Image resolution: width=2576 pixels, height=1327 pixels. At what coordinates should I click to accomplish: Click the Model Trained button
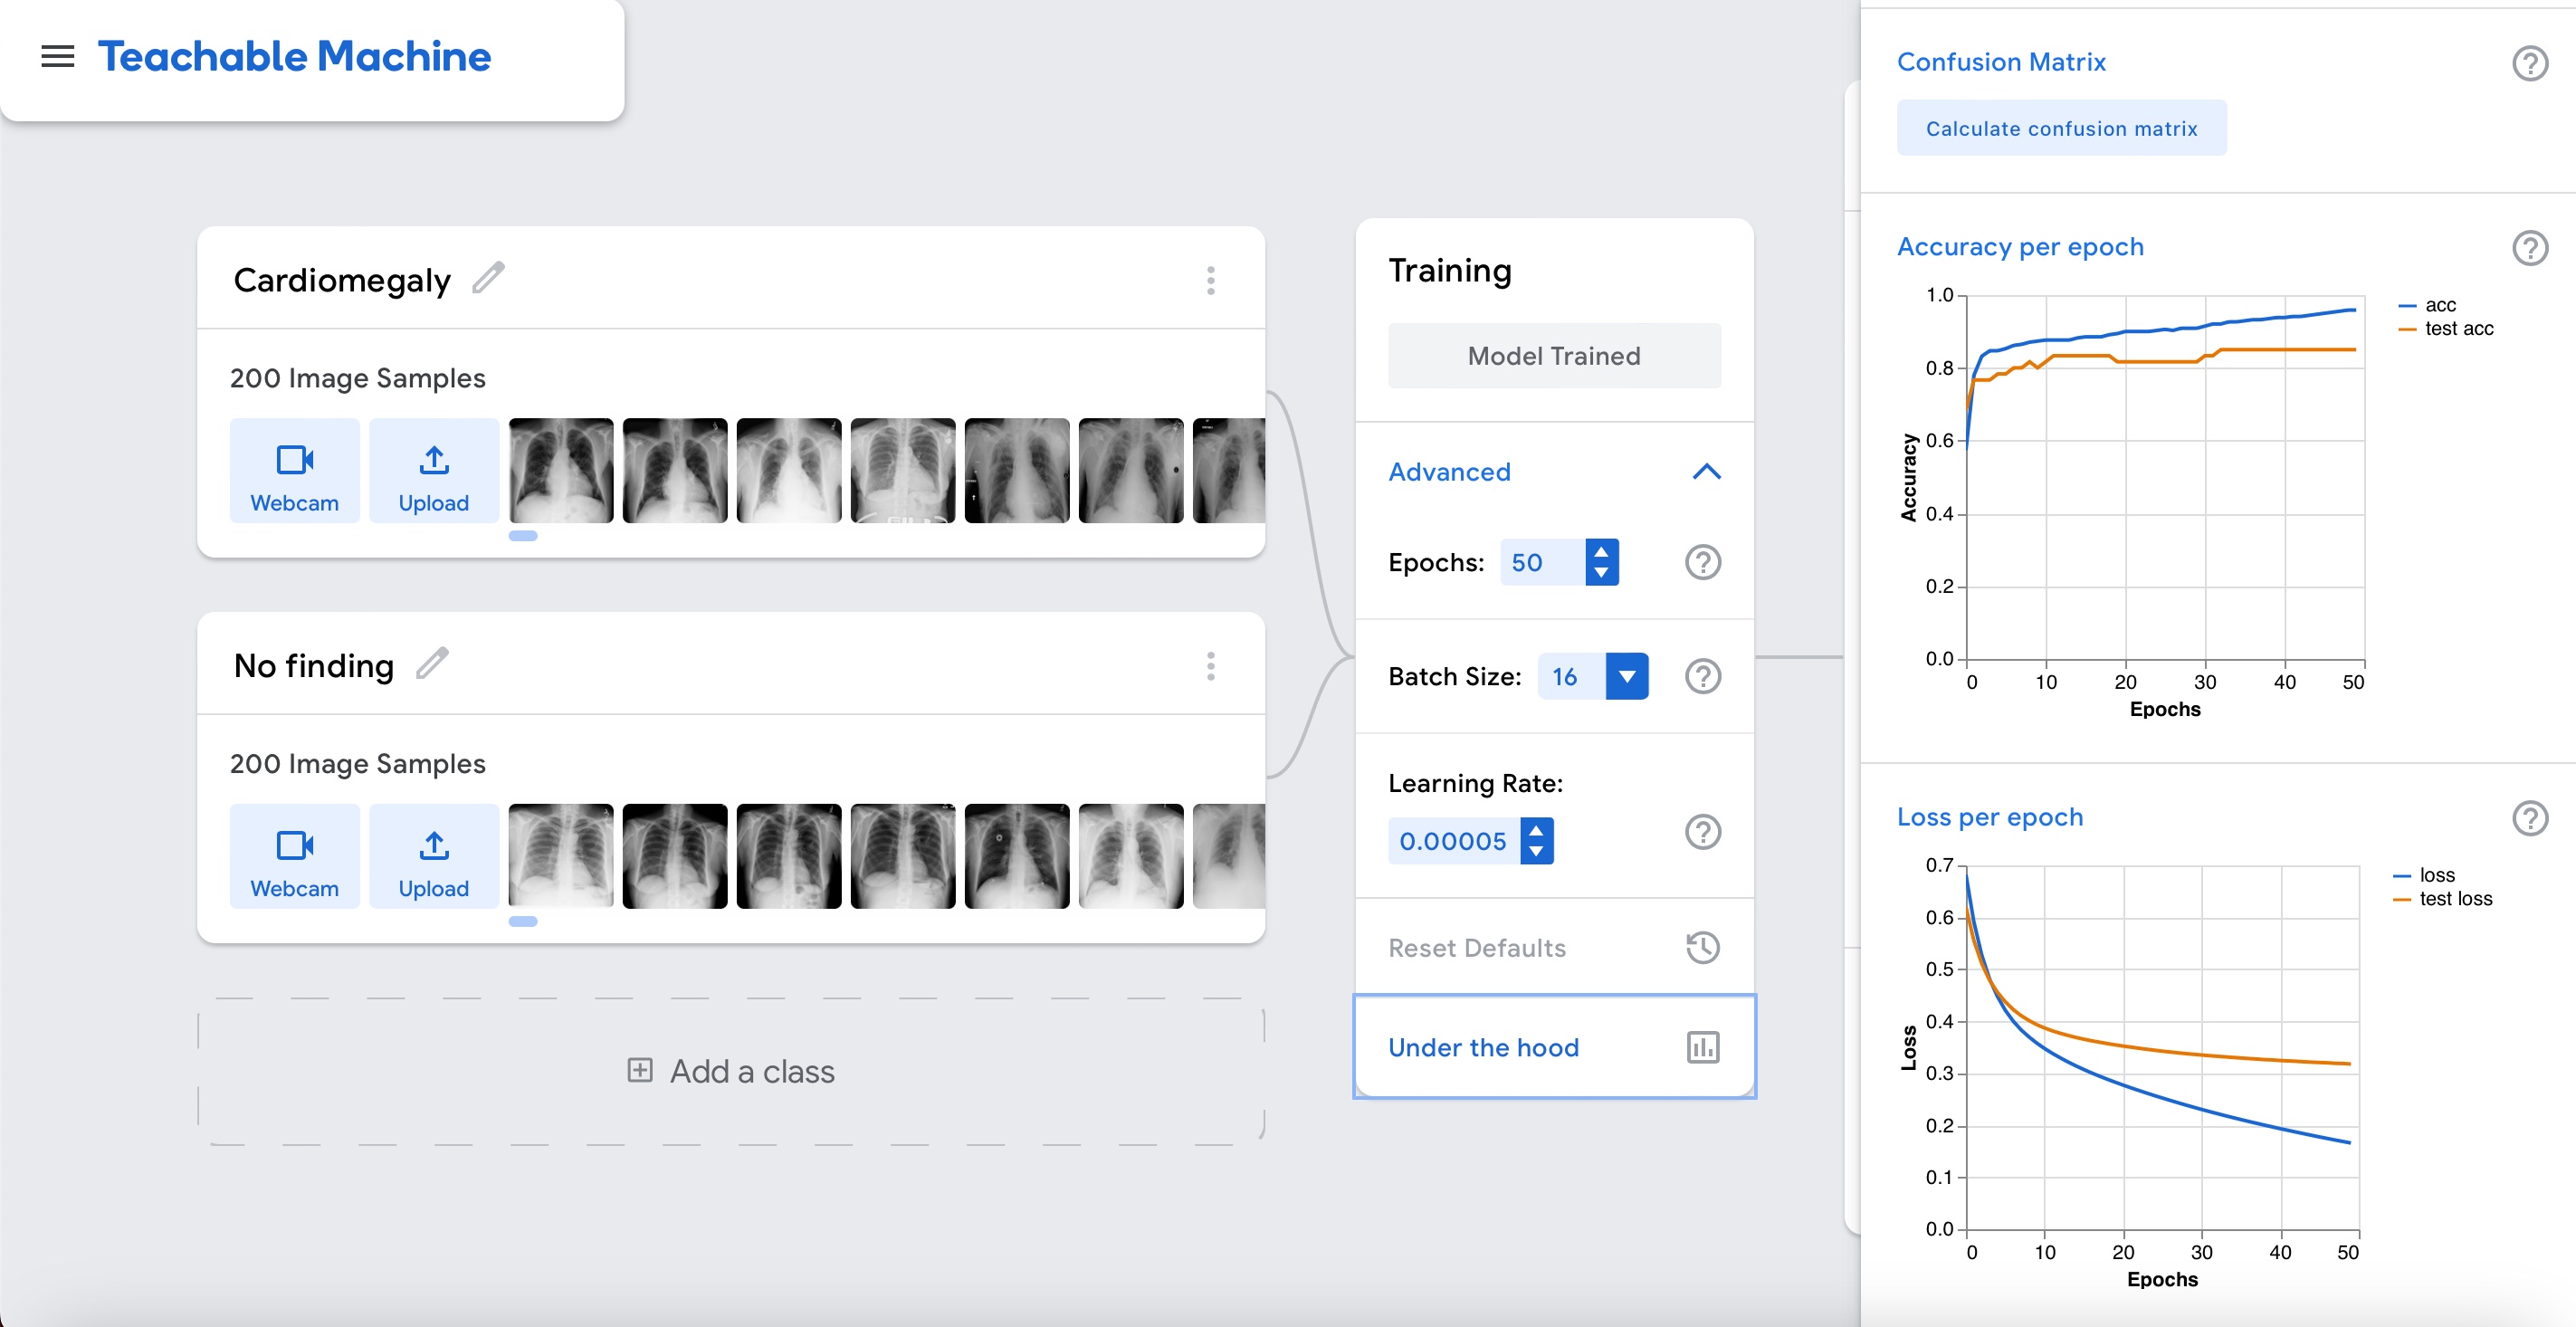(x=1553, y=356)
